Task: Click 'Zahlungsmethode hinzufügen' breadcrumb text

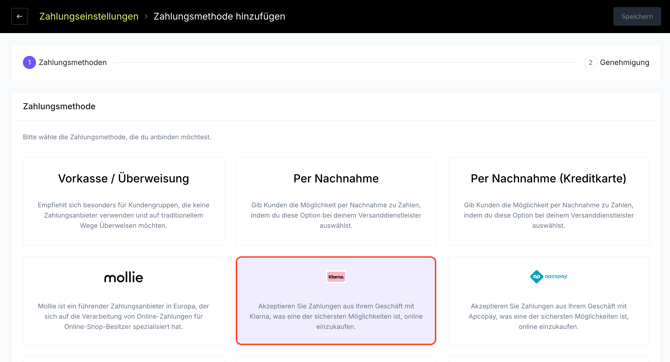Action: (219, 17)
